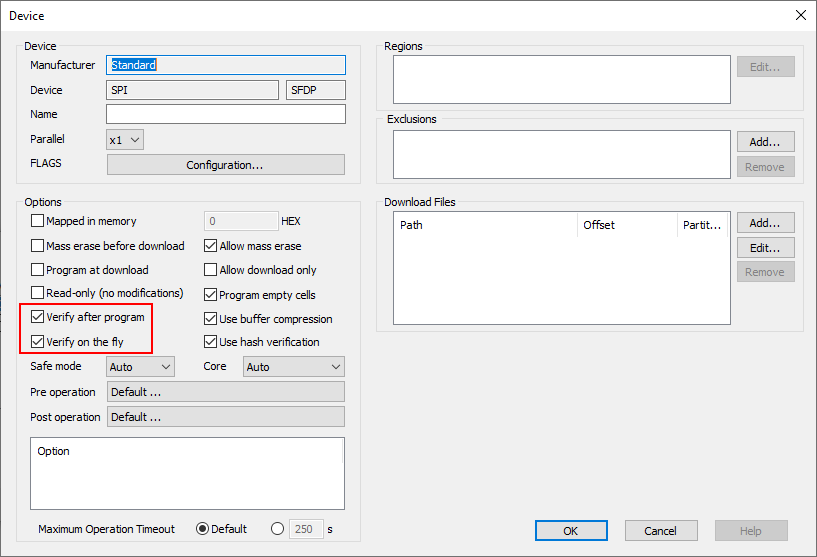
Task: Check Mass erase before download
Action: [38, 246]
